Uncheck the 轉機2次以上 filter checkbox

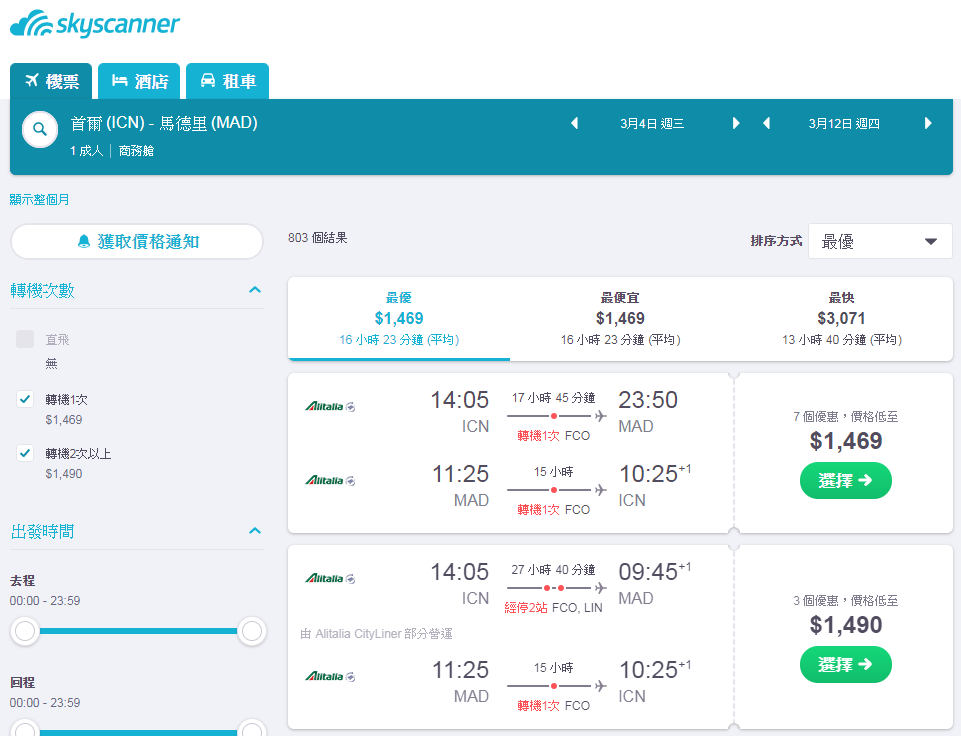point(25,453)
